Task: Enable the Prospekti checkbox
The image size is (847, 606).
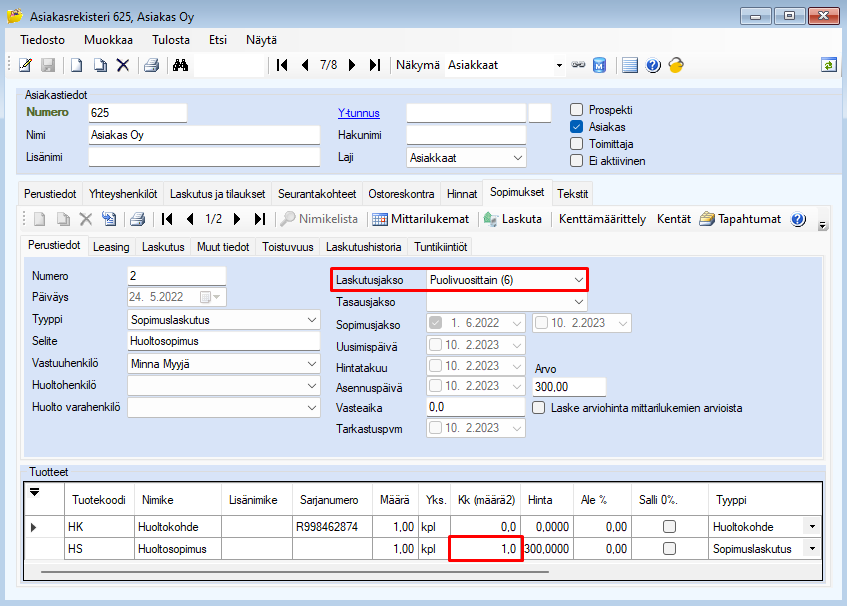Action: [577, 110]
